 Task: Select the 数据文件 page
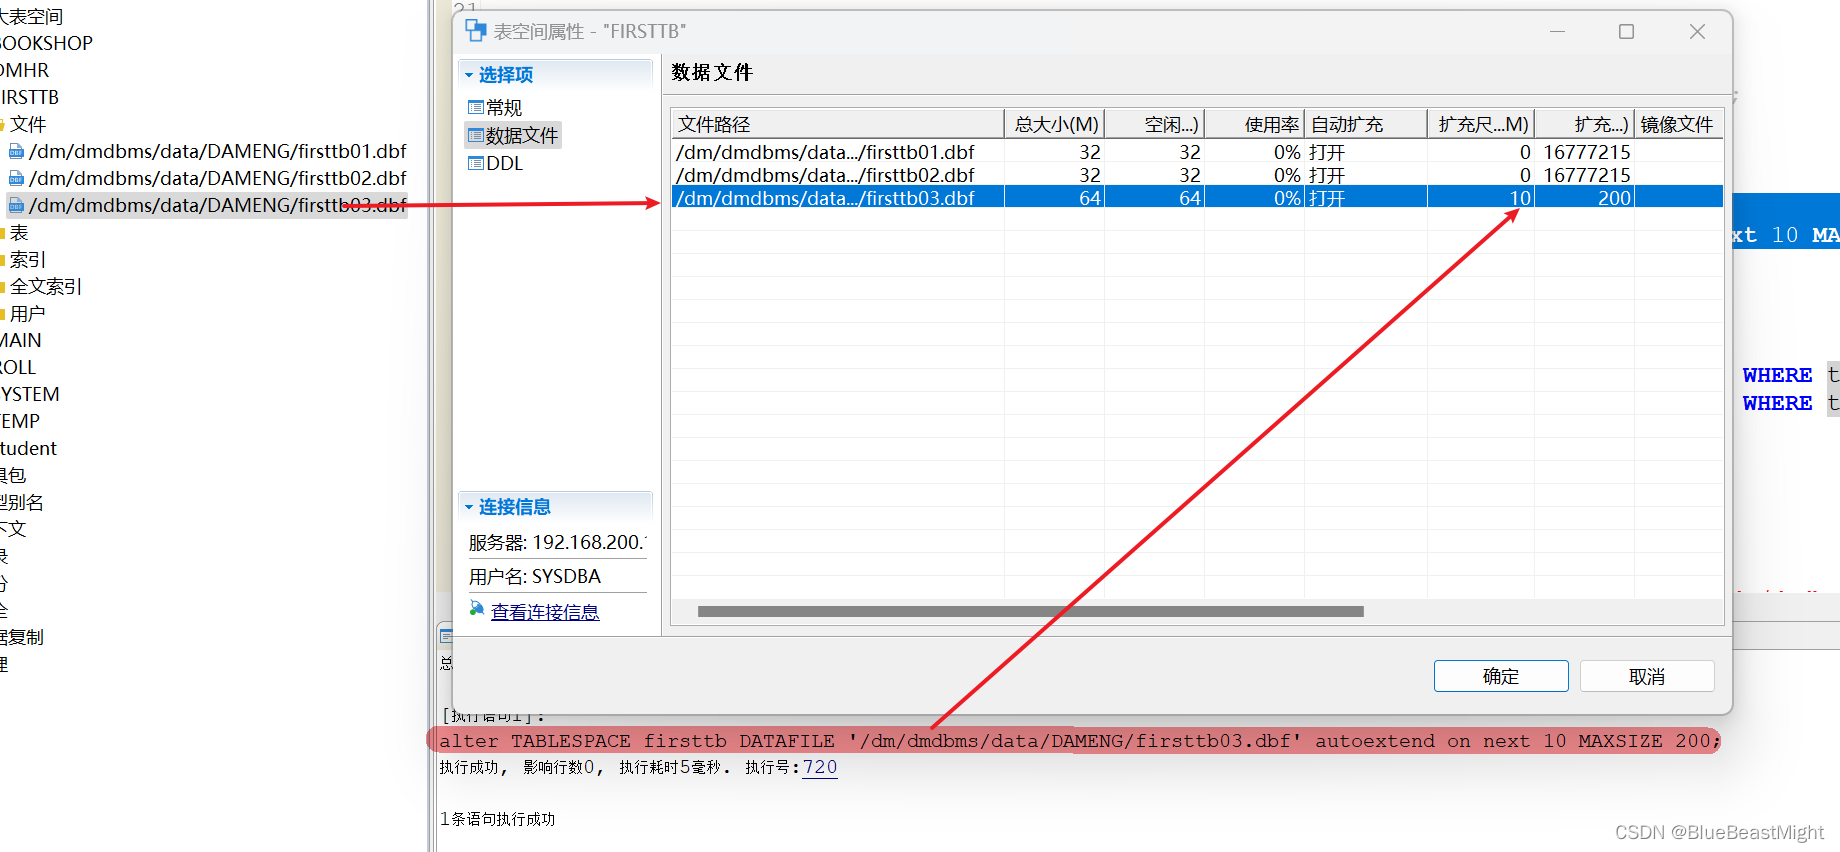pyautogui.click(x=522, y=135)
